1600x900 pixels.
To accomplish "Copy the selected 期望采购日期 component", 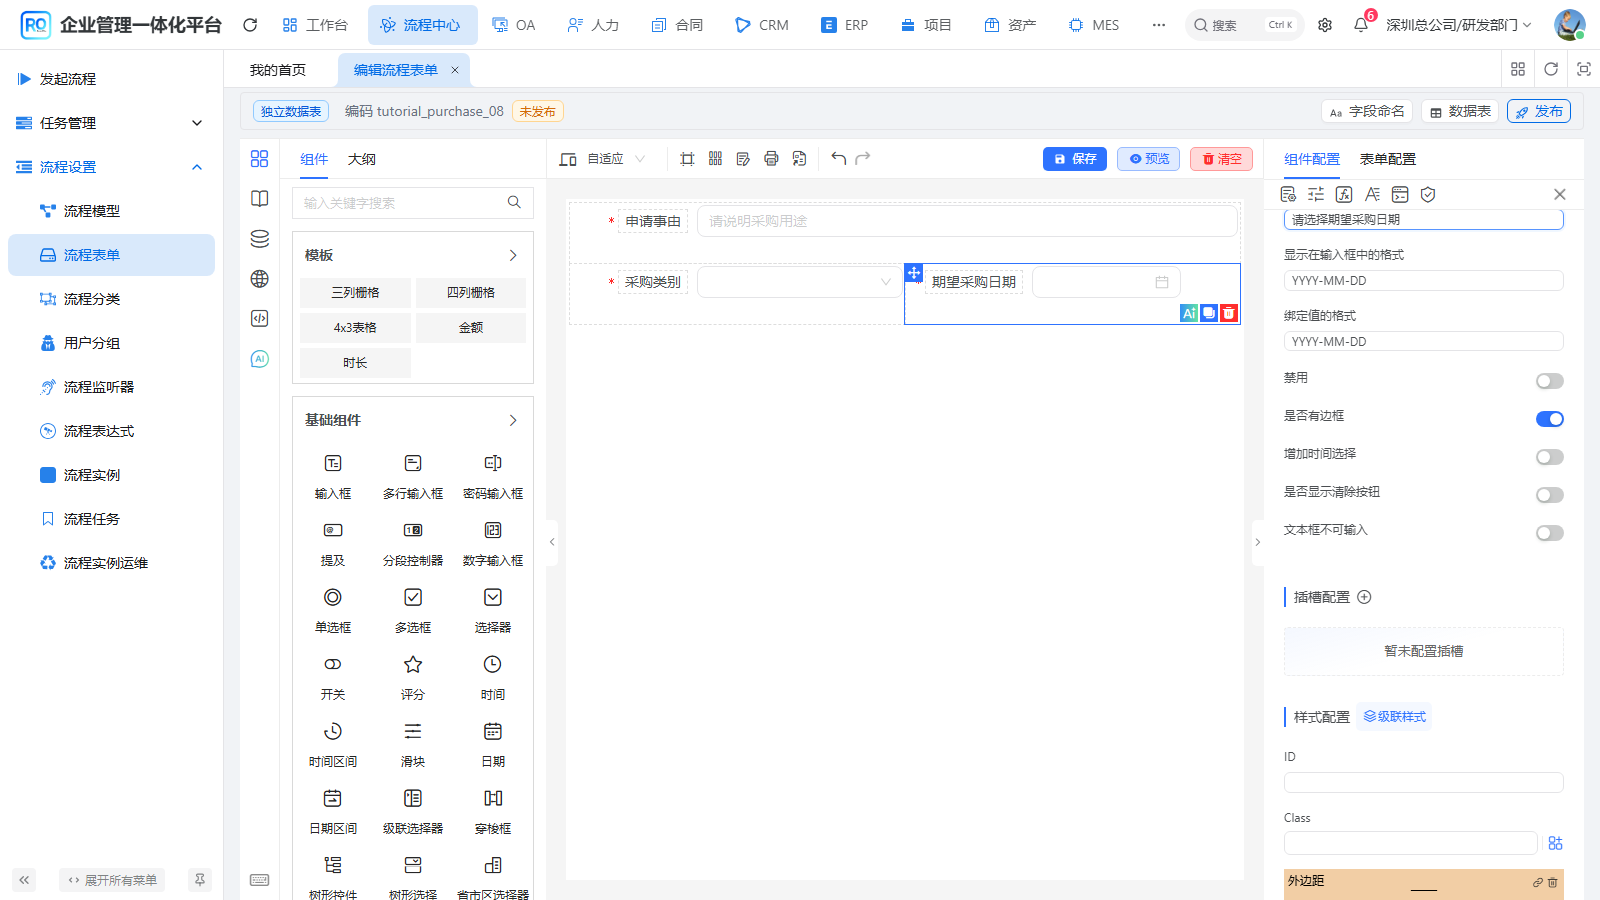I will coord(1209,313).
